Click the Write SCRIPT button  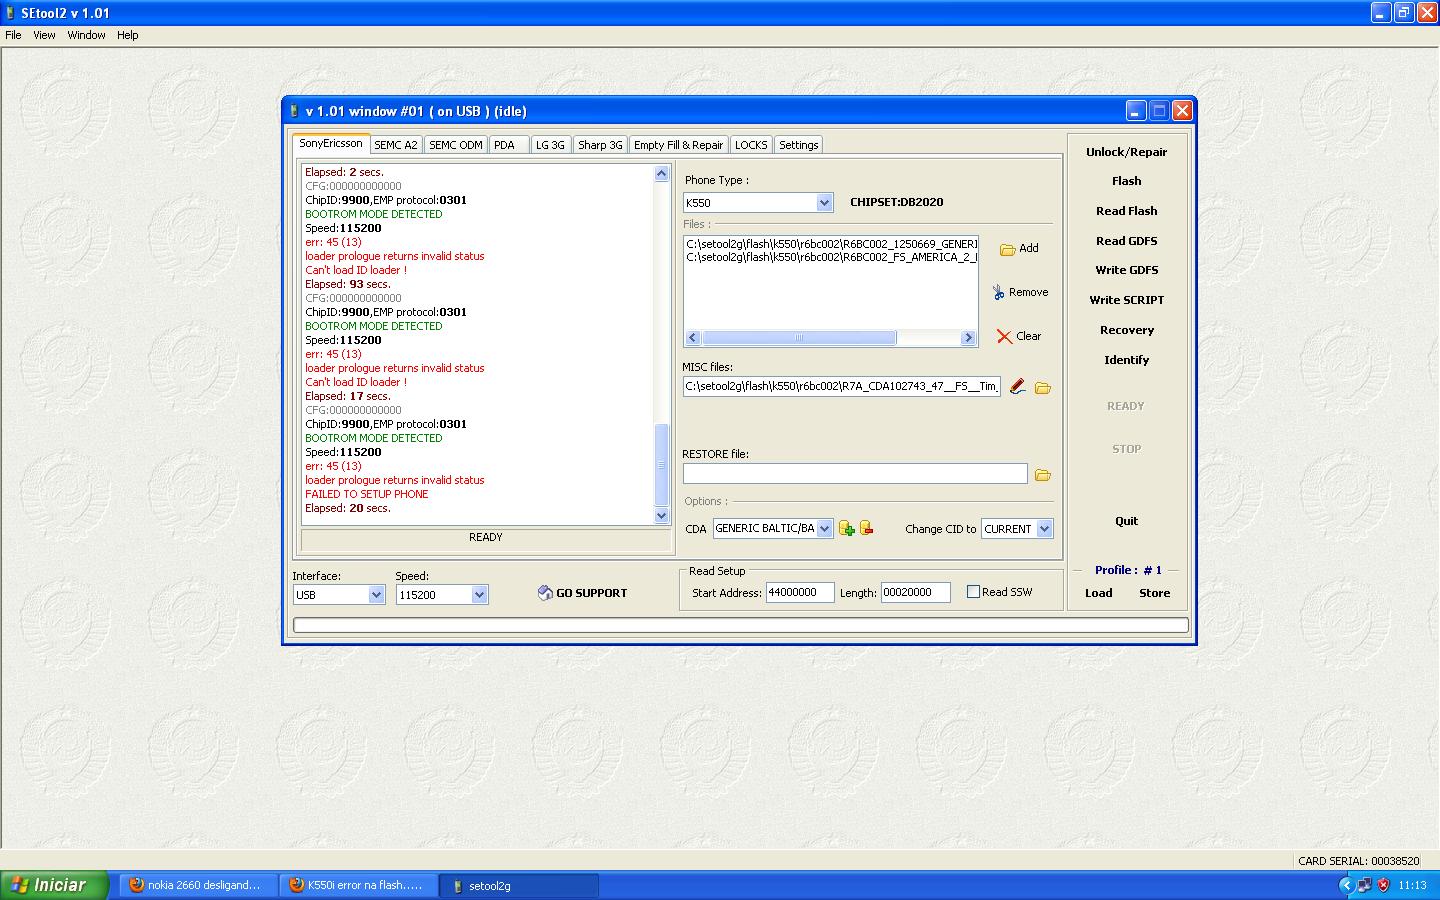(1127, 300)
